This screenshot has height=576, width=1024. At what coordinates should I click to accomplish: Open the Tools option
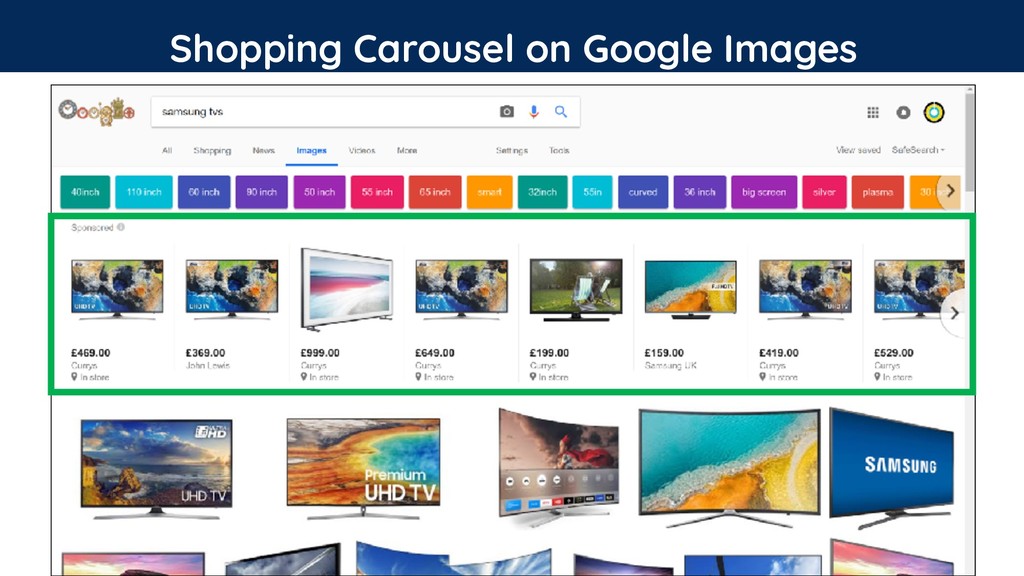click(559, 150)
